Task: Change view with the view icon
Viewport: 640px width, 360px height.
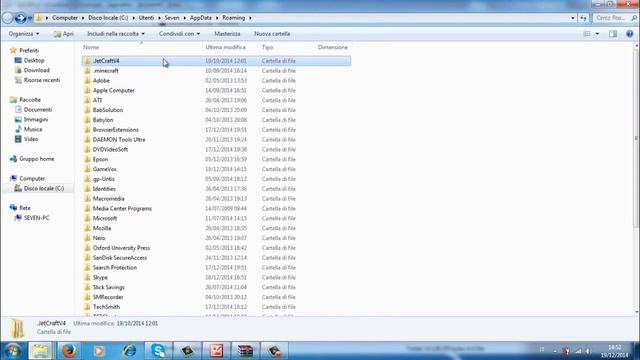Action: [x=587, y=34]
